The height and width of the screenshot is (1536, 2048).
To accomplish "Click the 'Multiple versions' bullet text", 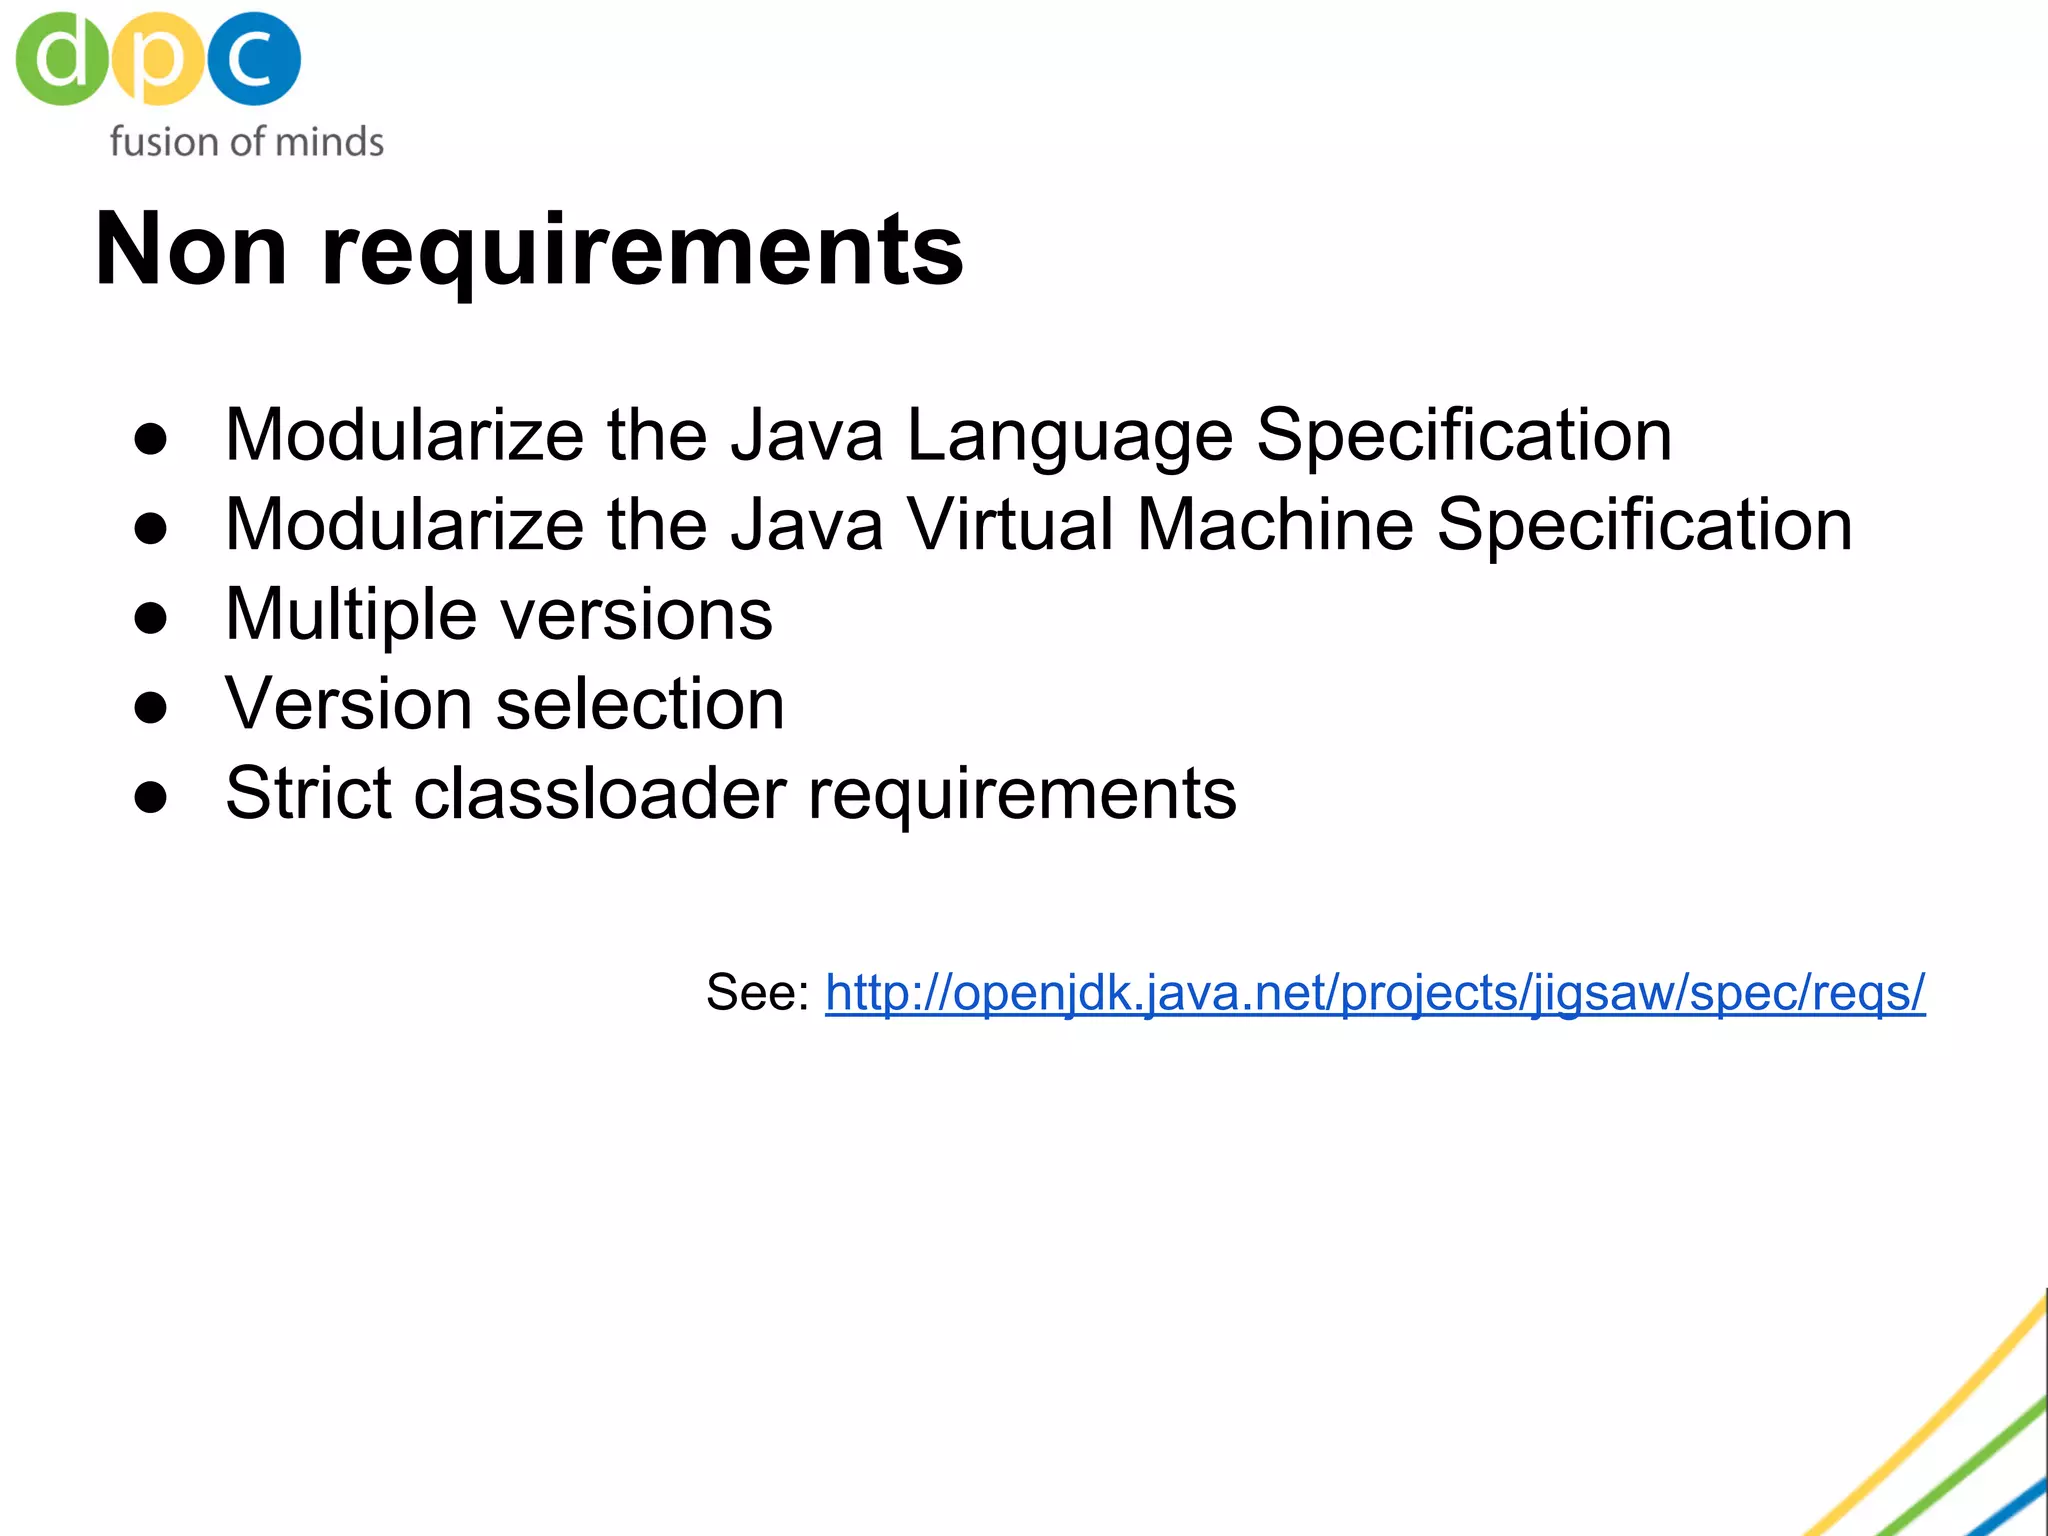I will click(x=499, y=615).
